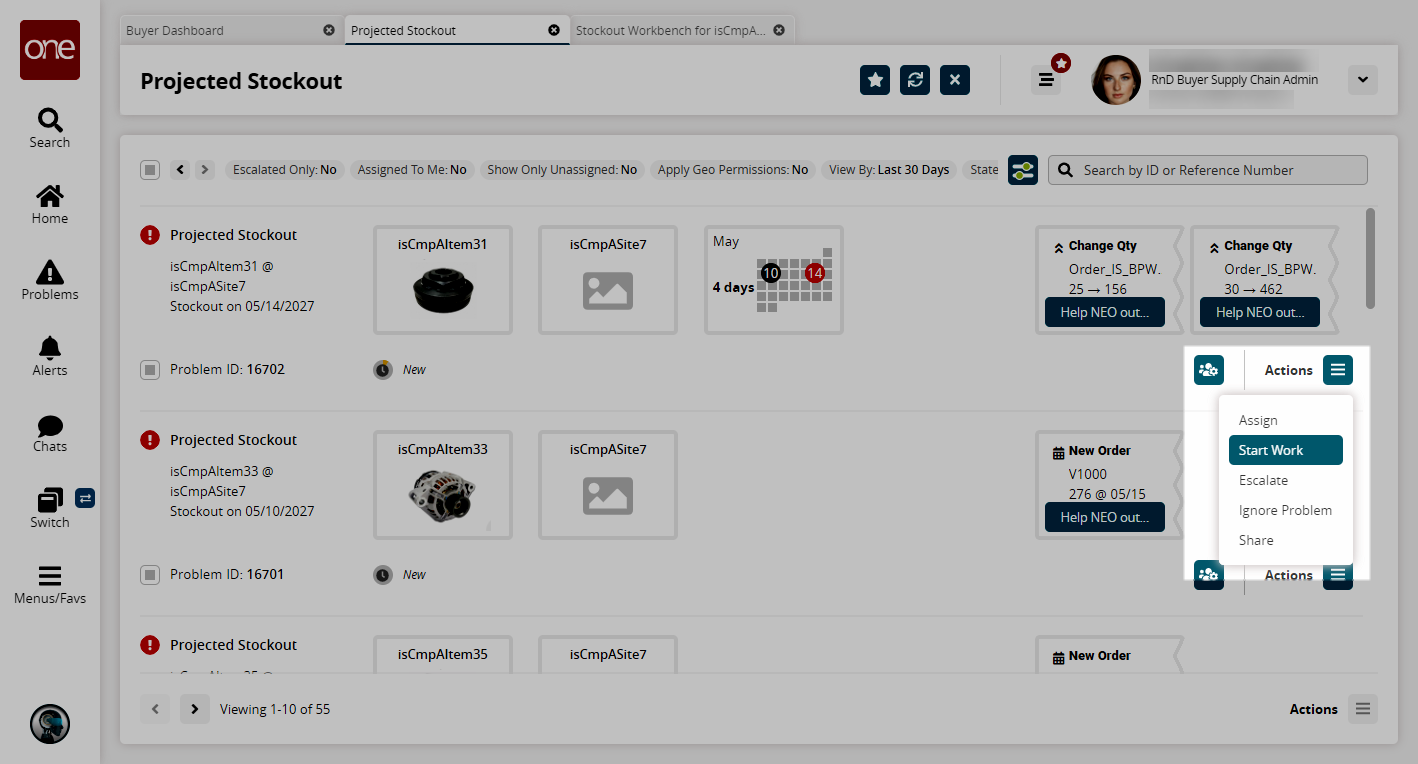The image size is (1418, 764).
Task: Toggle the select-all checkbox in filter bar
Action: point(150,170)
